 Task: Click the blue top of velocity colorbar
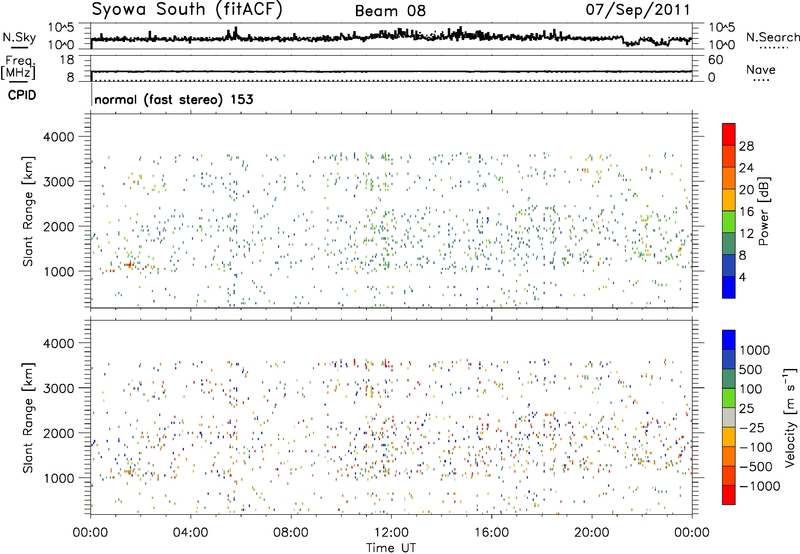(729, 340)
